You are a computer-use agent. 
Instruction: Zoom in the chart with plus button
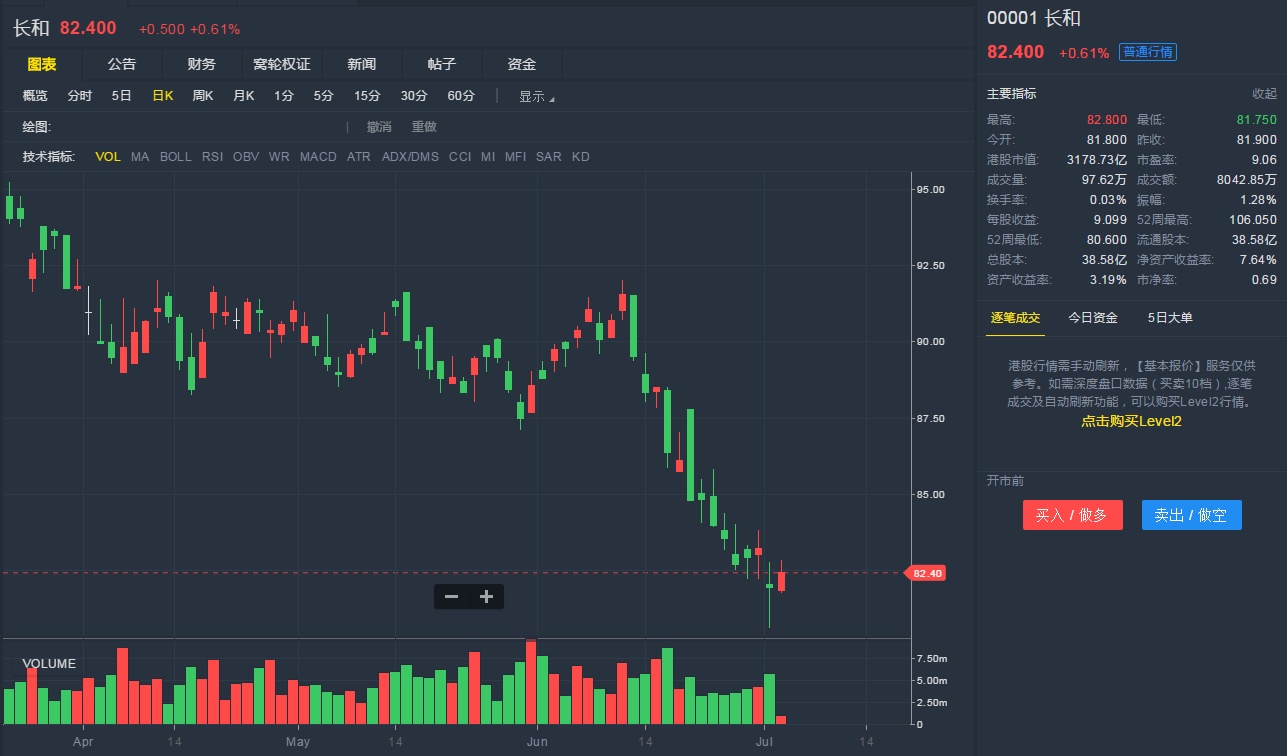pos(486,597)
